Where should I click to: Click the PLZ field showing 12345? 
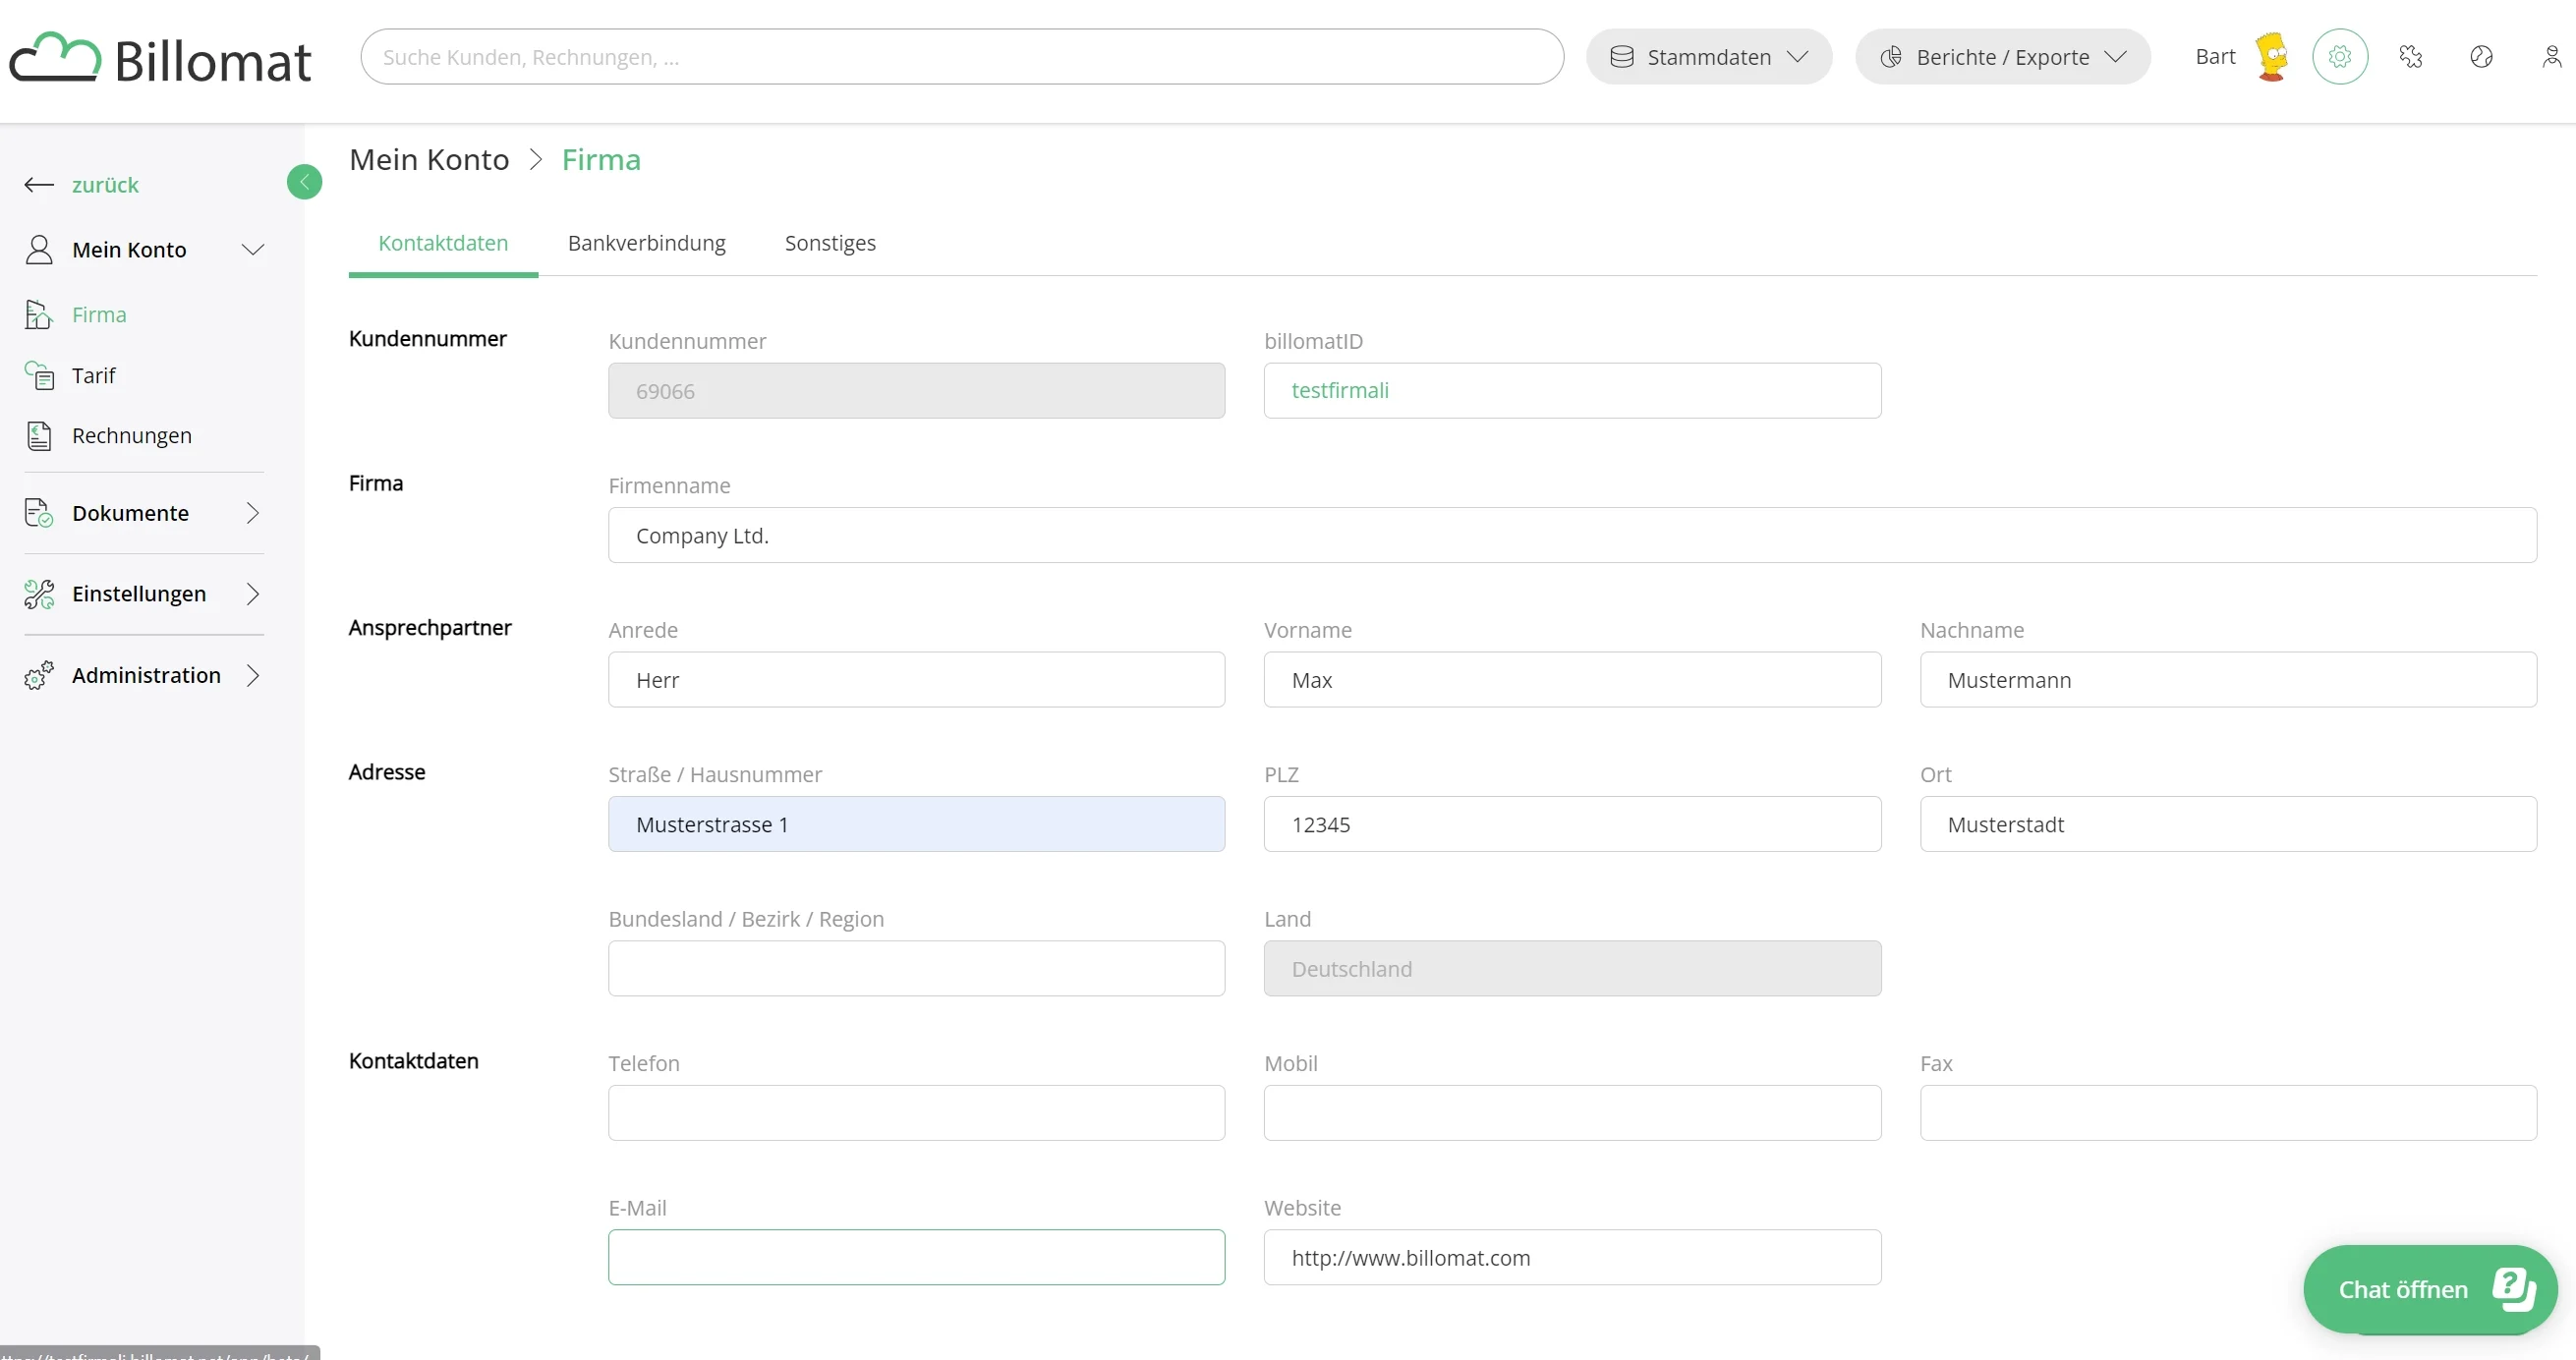1572,824
